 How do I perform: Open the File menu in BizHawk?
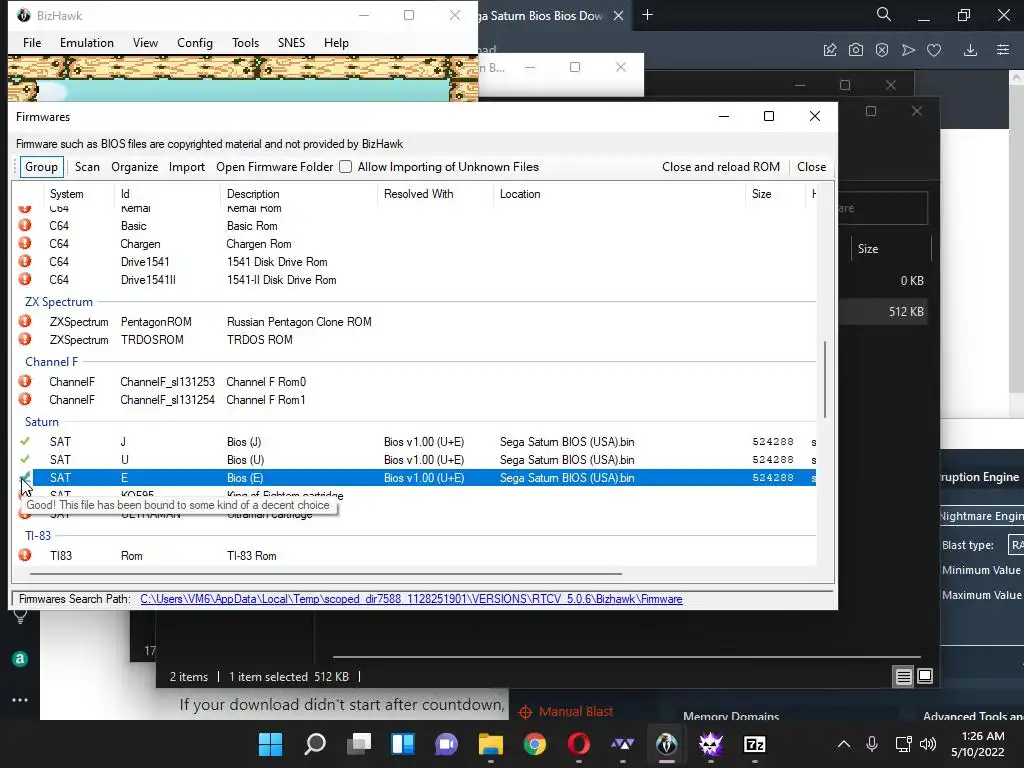point(31,42)
